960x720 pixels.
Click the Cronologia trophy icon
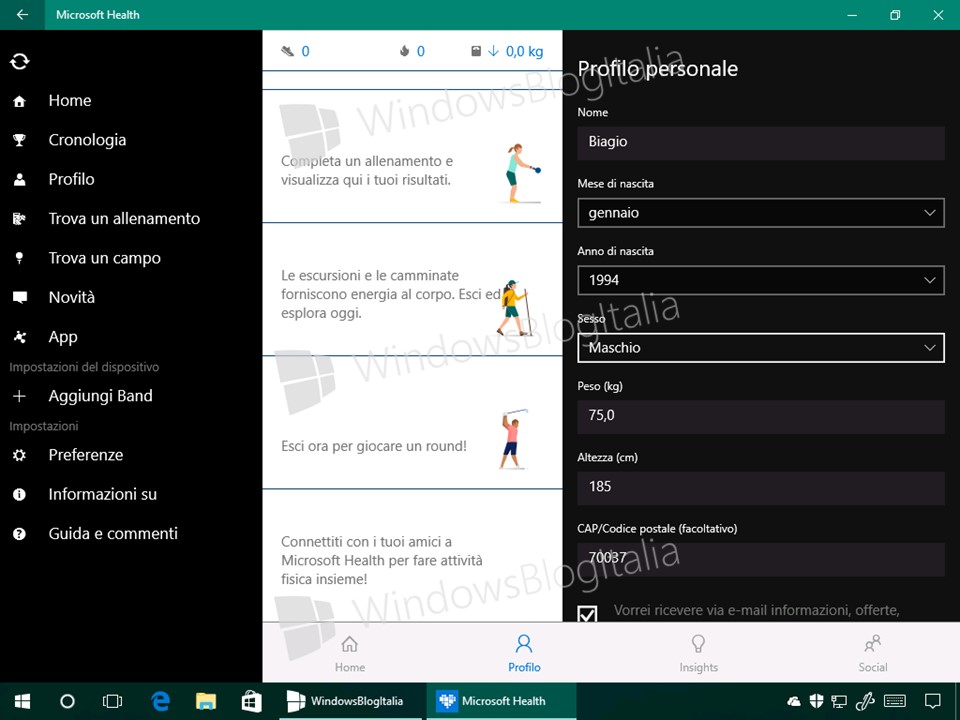click(x=20, y=140)
